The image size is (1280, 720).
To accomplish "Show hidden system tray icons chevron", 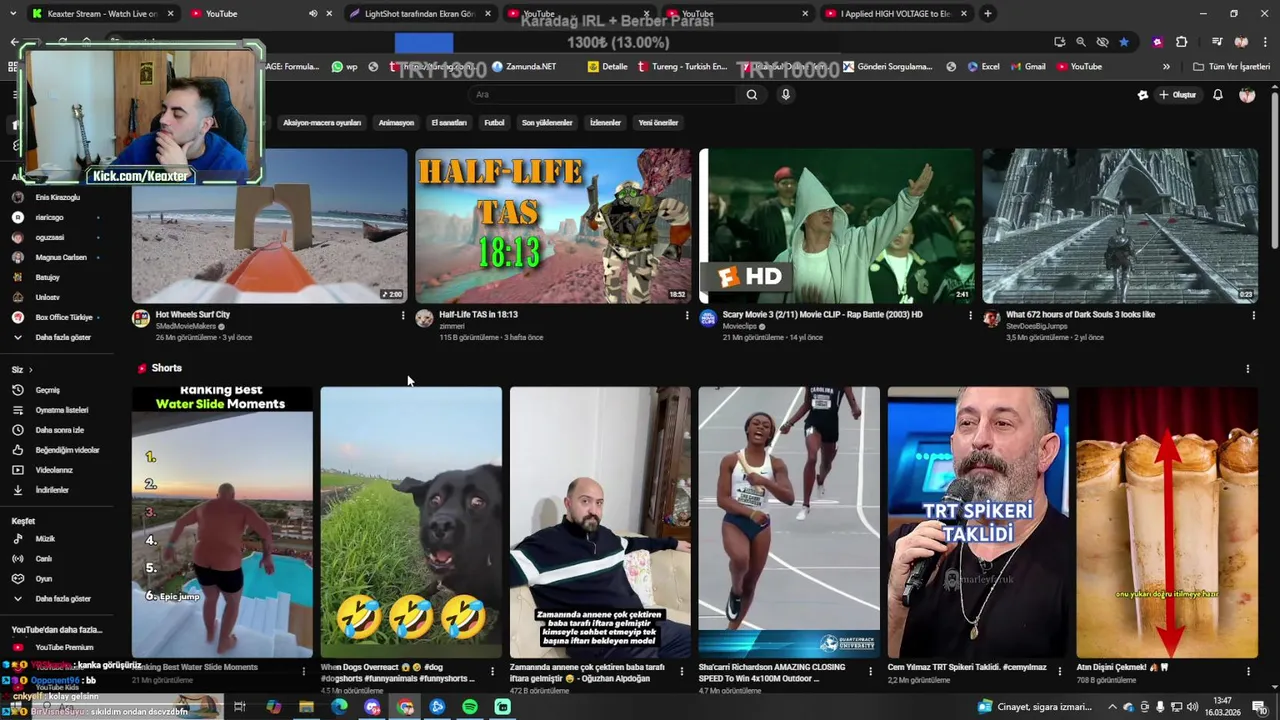I will point(1112,707).
